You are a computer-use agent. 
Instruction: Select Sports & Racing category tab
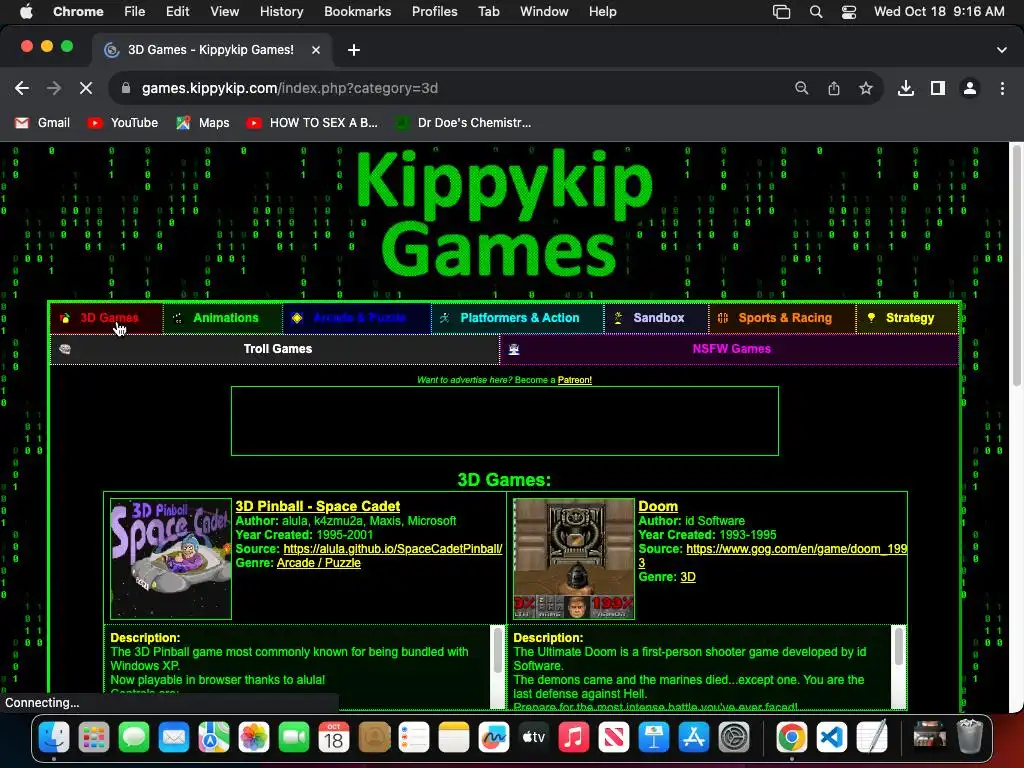(x=782, y=318)
